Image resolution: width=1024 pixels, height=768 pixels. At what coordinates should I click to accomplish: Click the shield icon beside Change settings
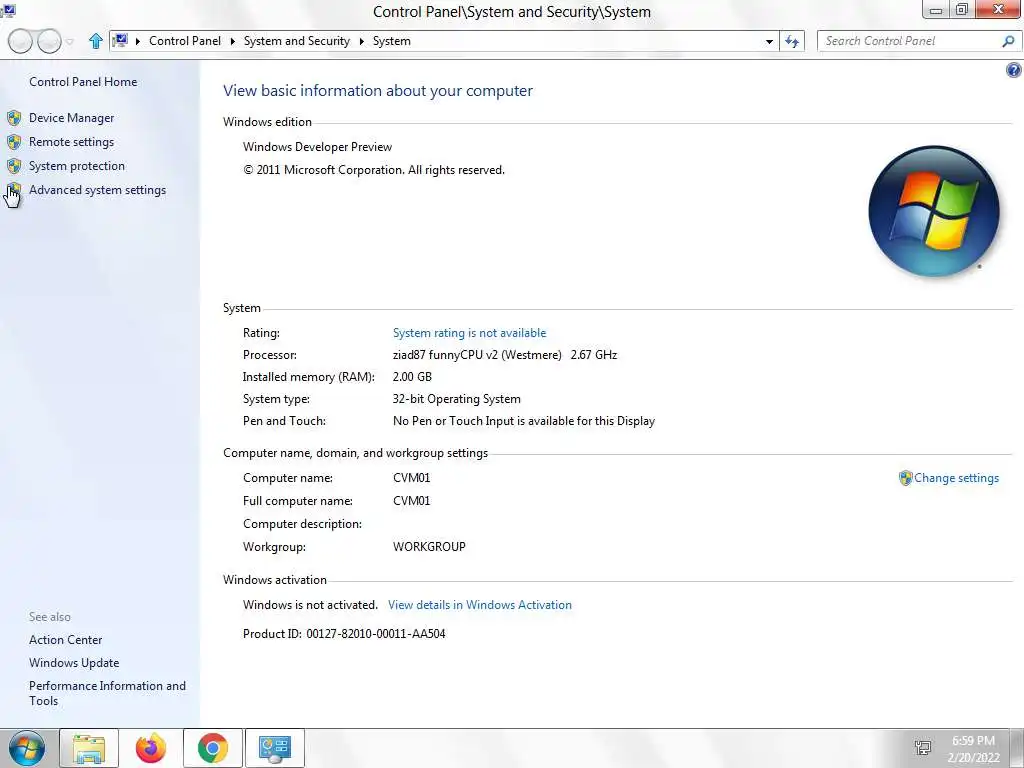pyautogui.click(x=905, y=478)
